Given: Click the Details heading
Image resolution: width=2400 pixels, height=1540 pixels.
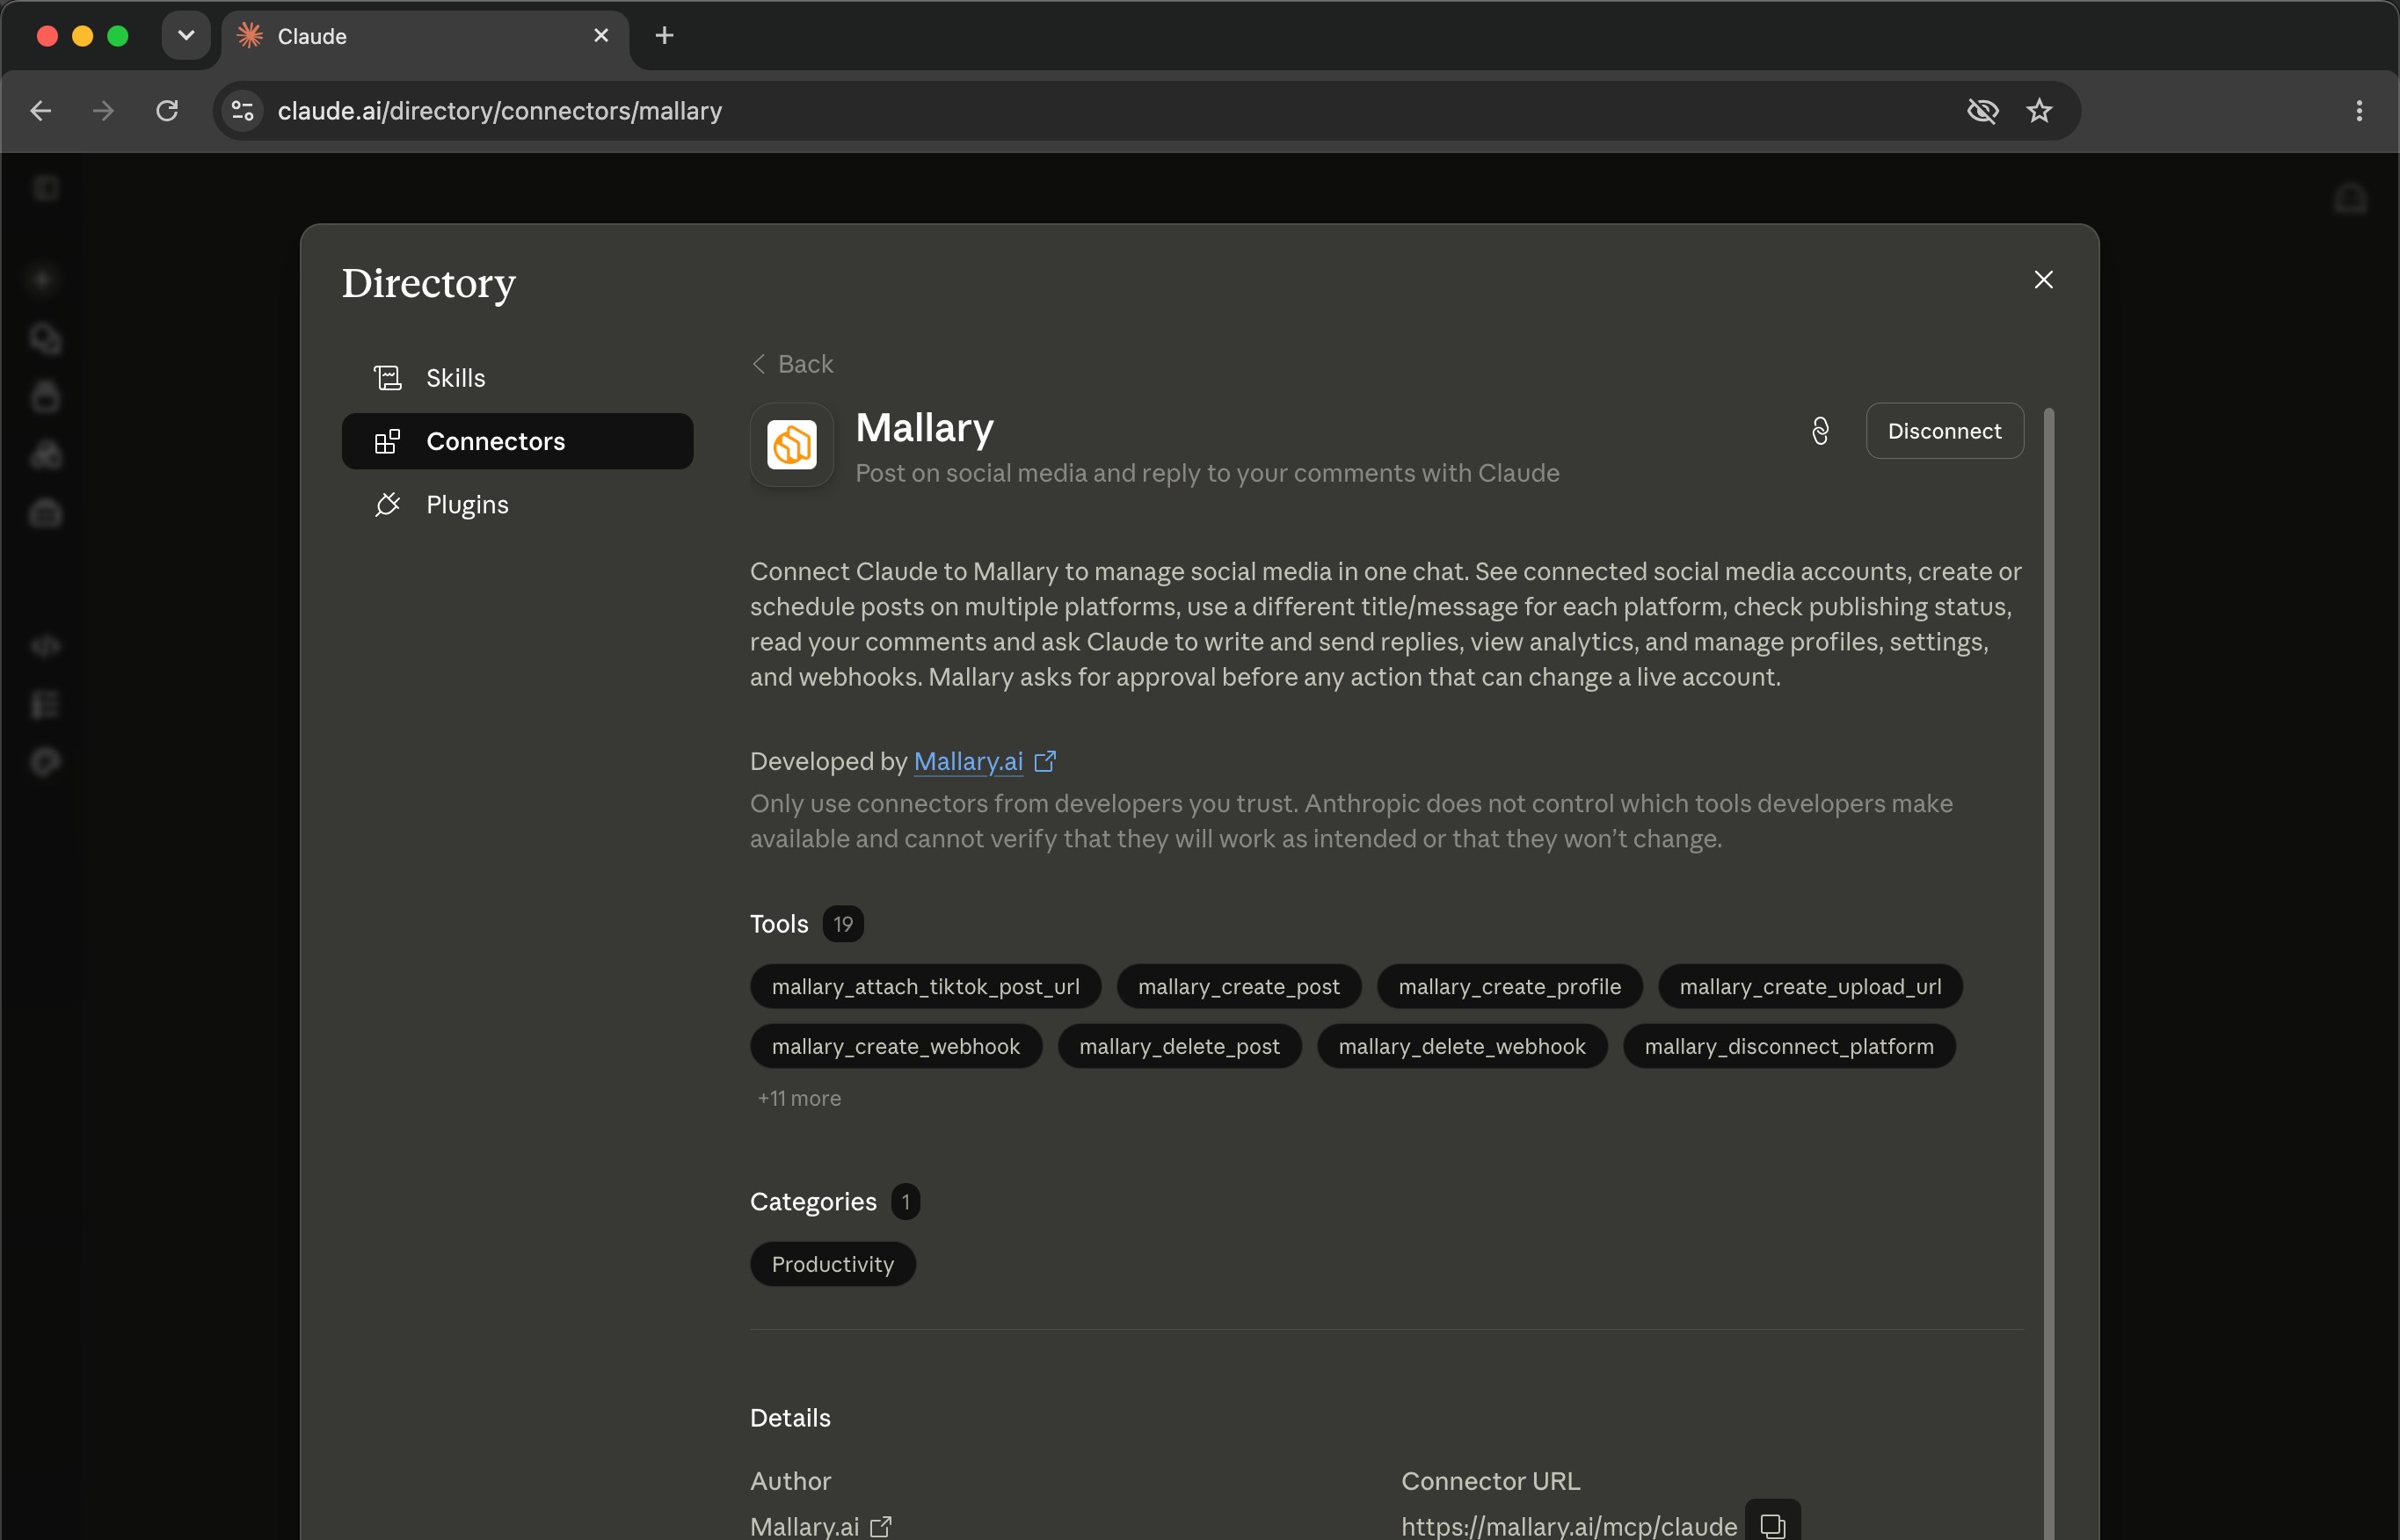Looking at the screenshot, I should coord(790,1418).
